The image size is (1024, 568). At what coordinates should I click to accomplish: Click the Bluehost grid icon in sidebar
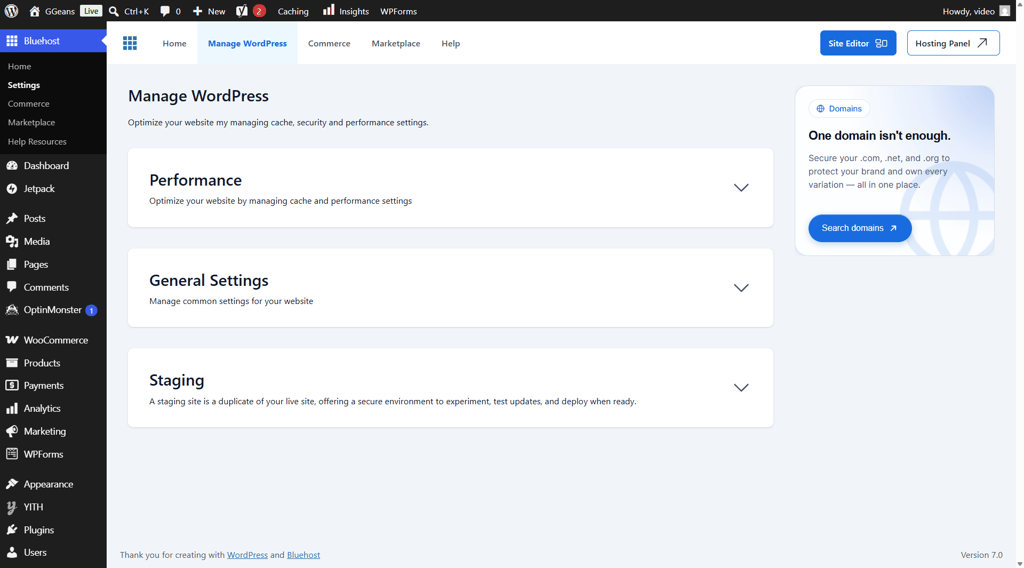[x=12, y=40]
